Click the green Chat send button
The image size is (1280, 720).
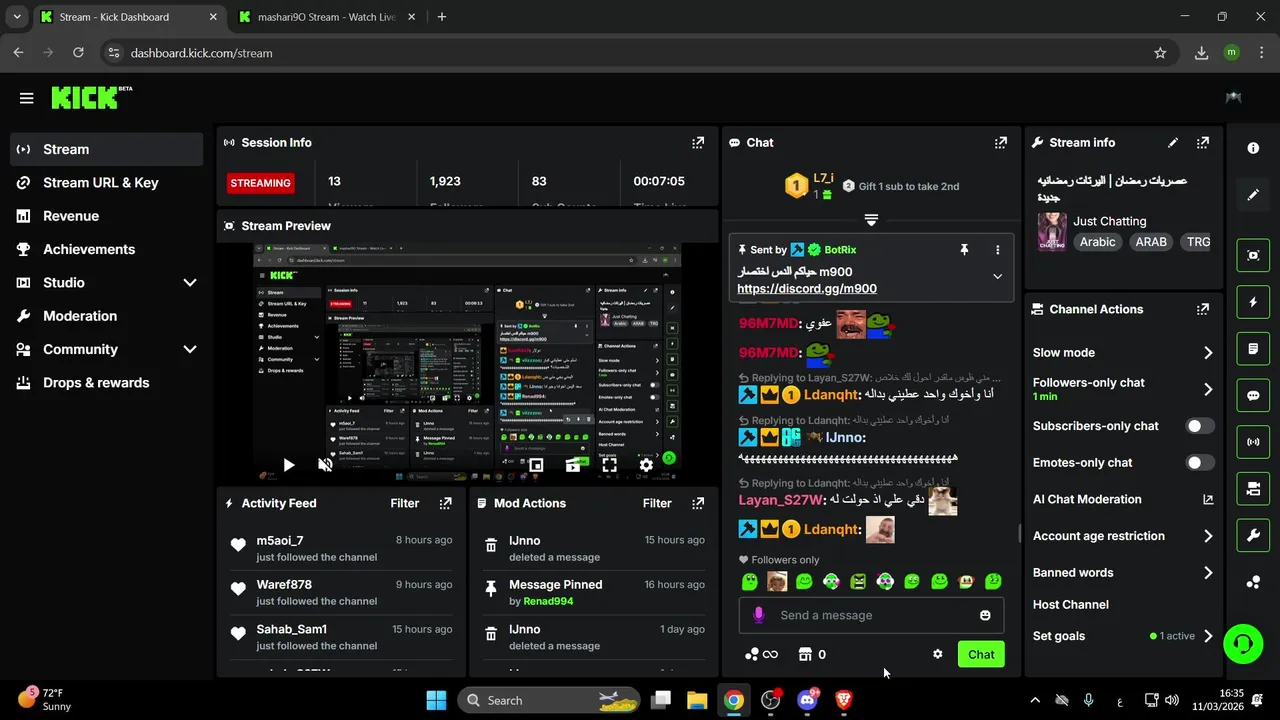[x=981, y=654]
